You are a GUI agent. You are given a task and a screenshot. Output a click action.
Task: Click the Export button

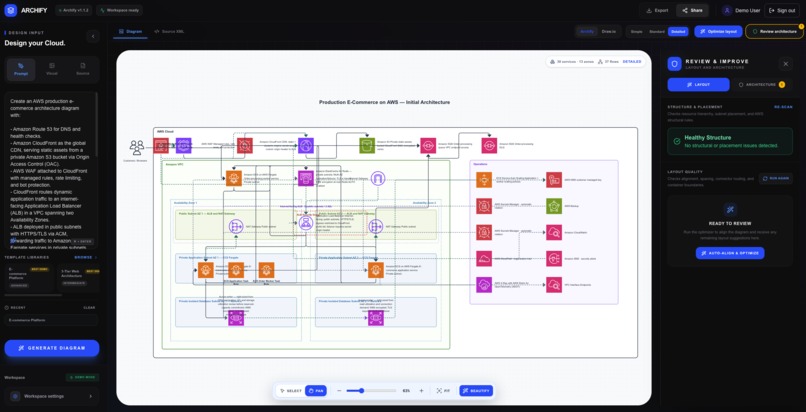click(x=657, y=10)
